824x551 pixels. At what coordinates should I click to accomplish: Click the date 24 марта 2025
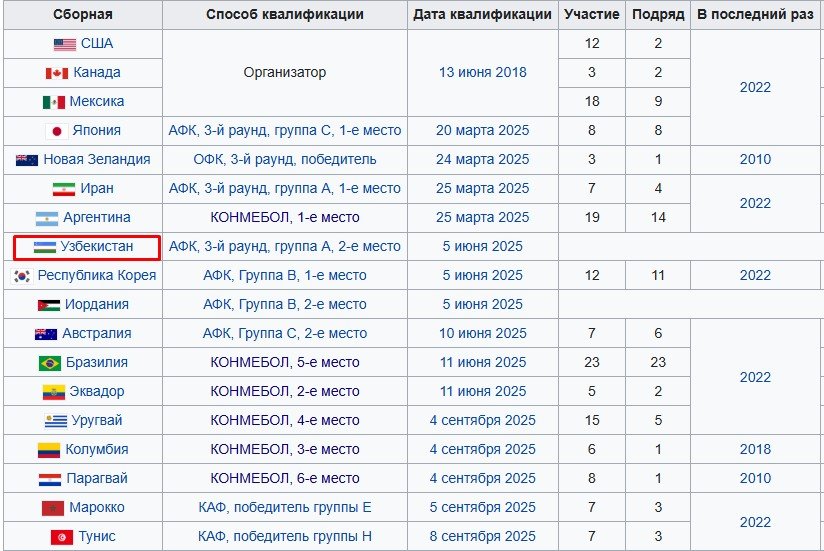(482, 159)
